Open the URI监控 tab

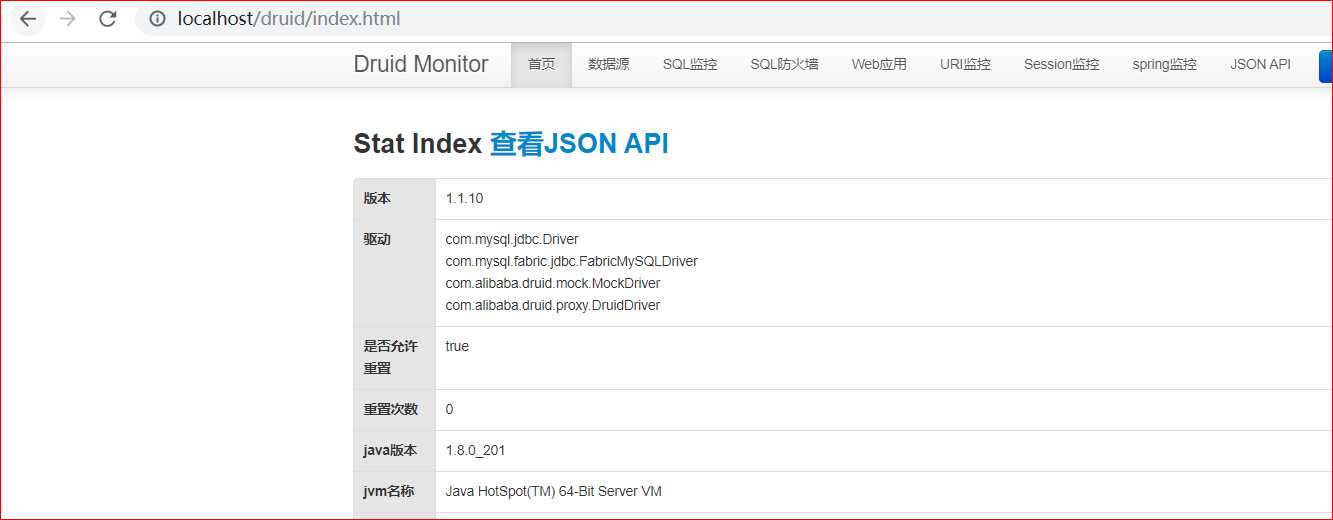tap(965, 64)
